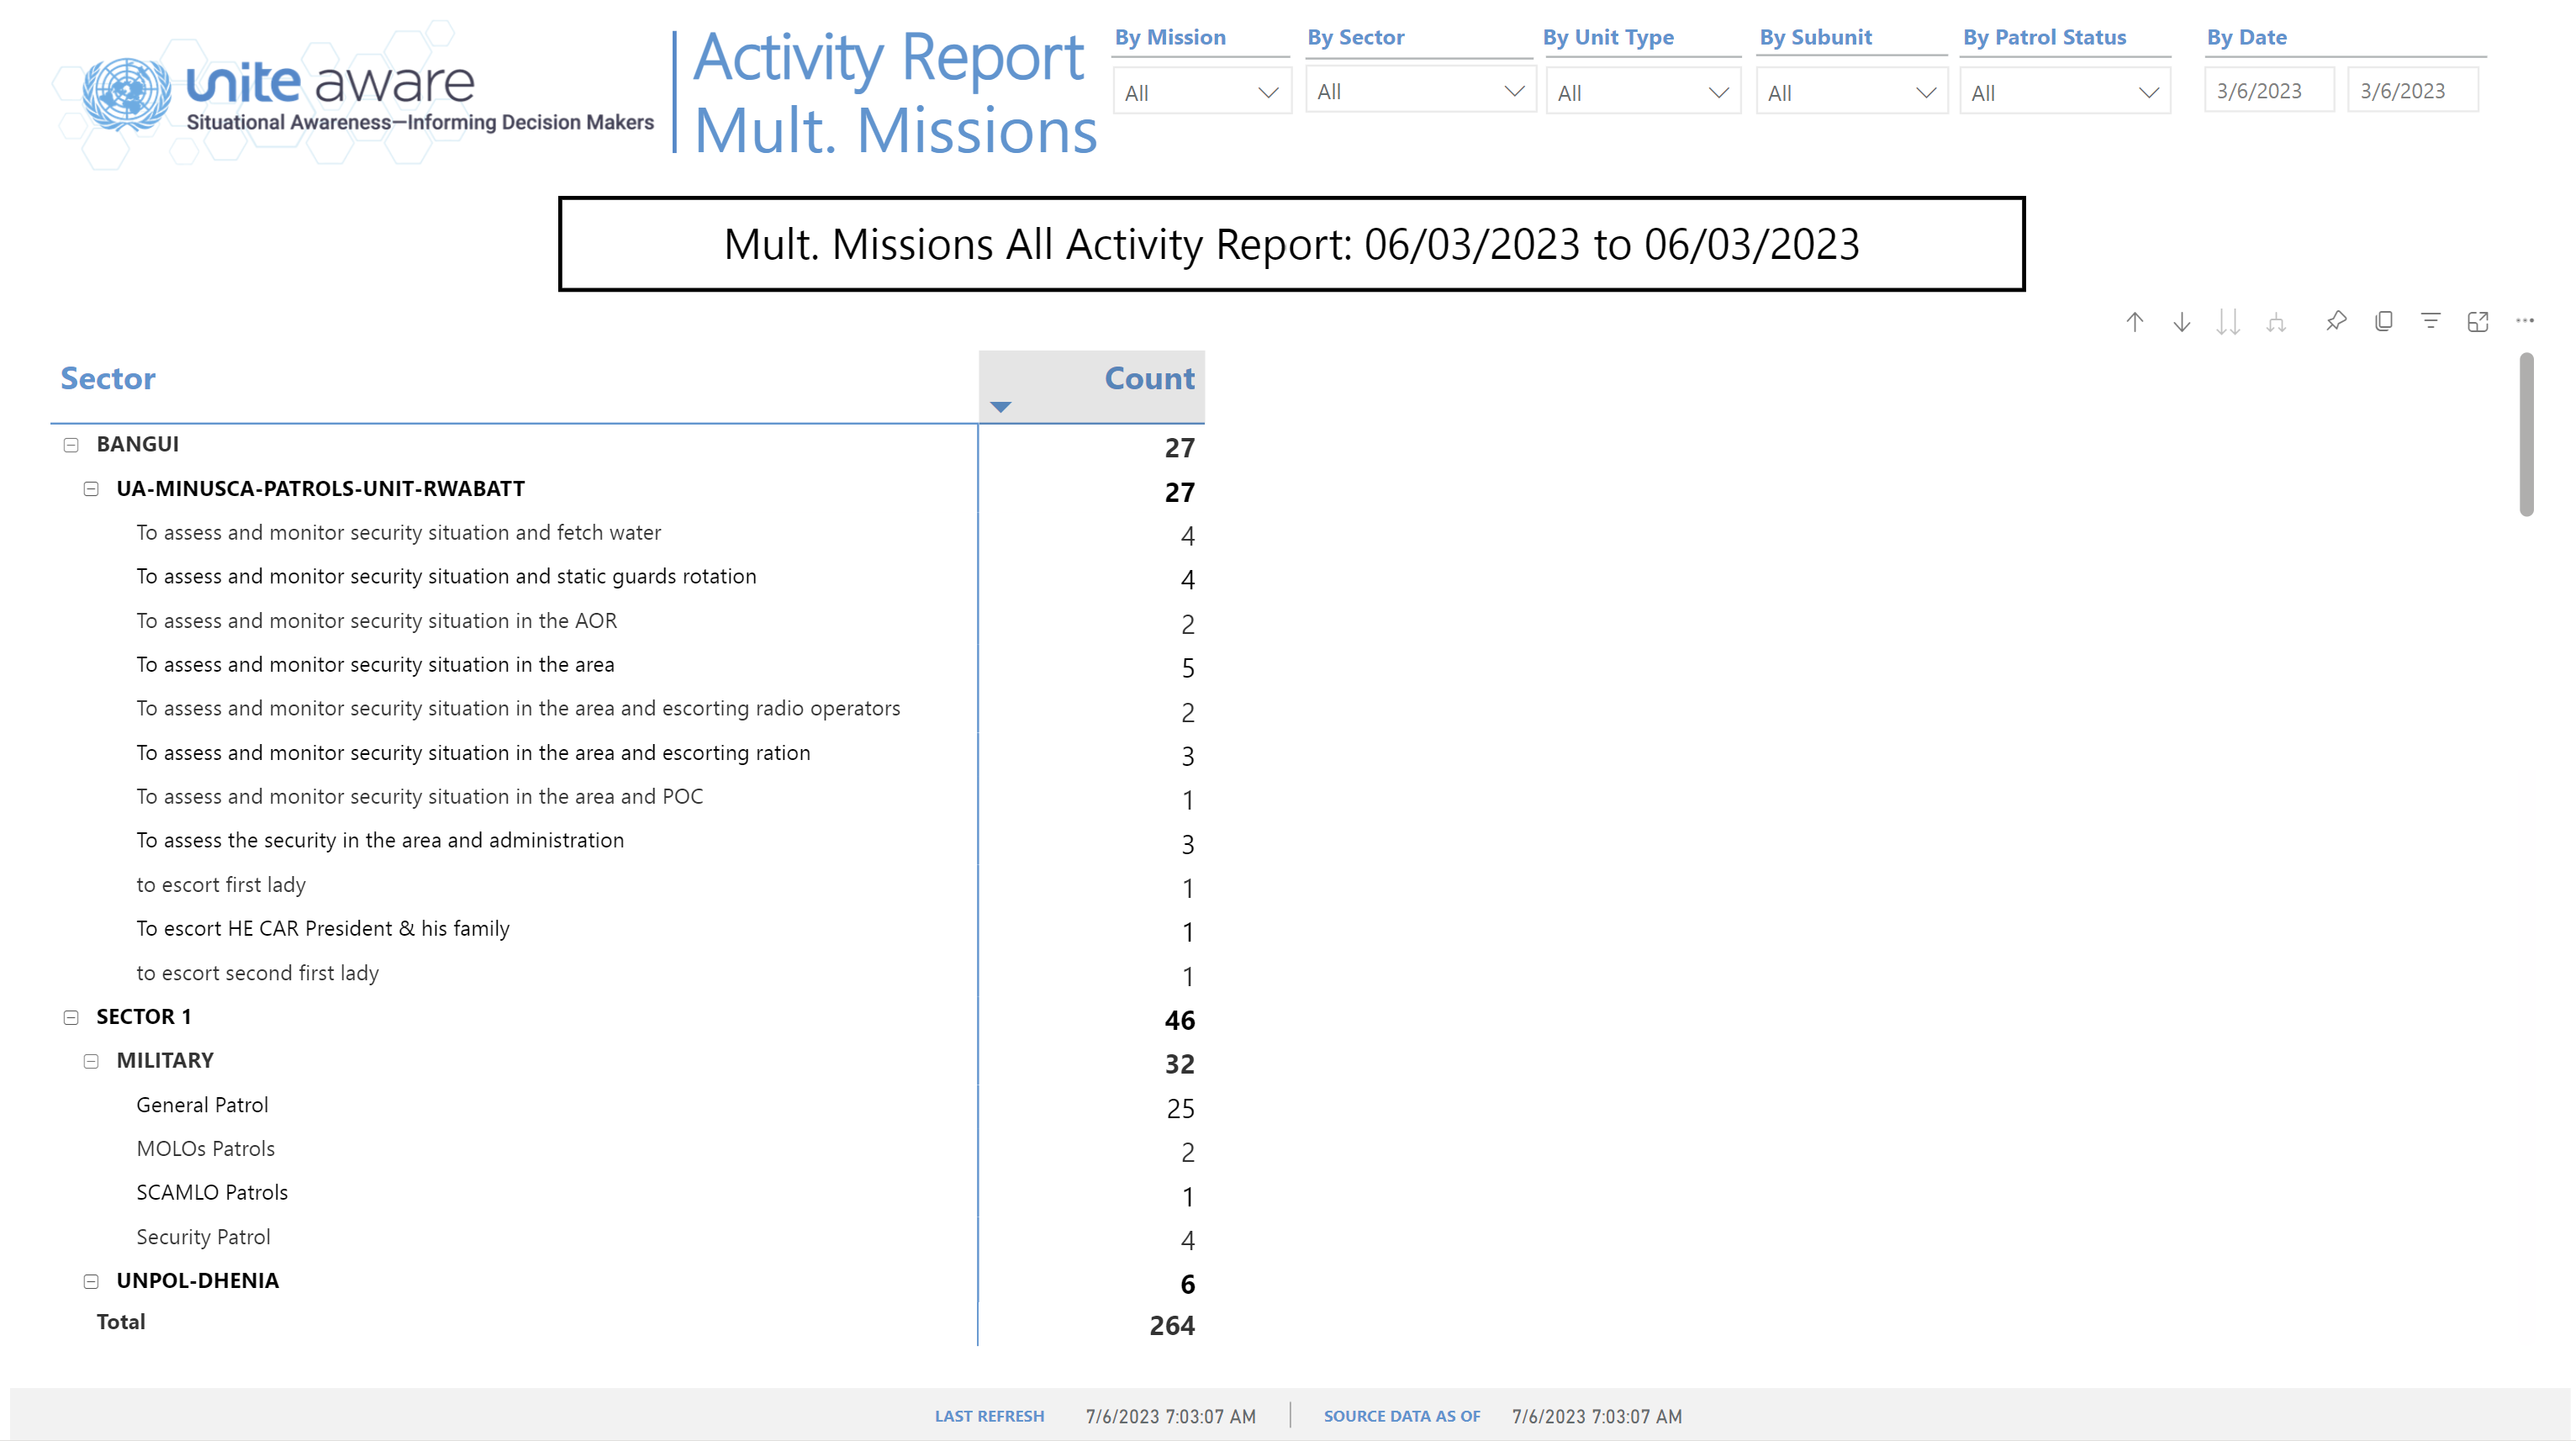
Task: Collapse the SECTOR 1 row
Action: 71,1017
